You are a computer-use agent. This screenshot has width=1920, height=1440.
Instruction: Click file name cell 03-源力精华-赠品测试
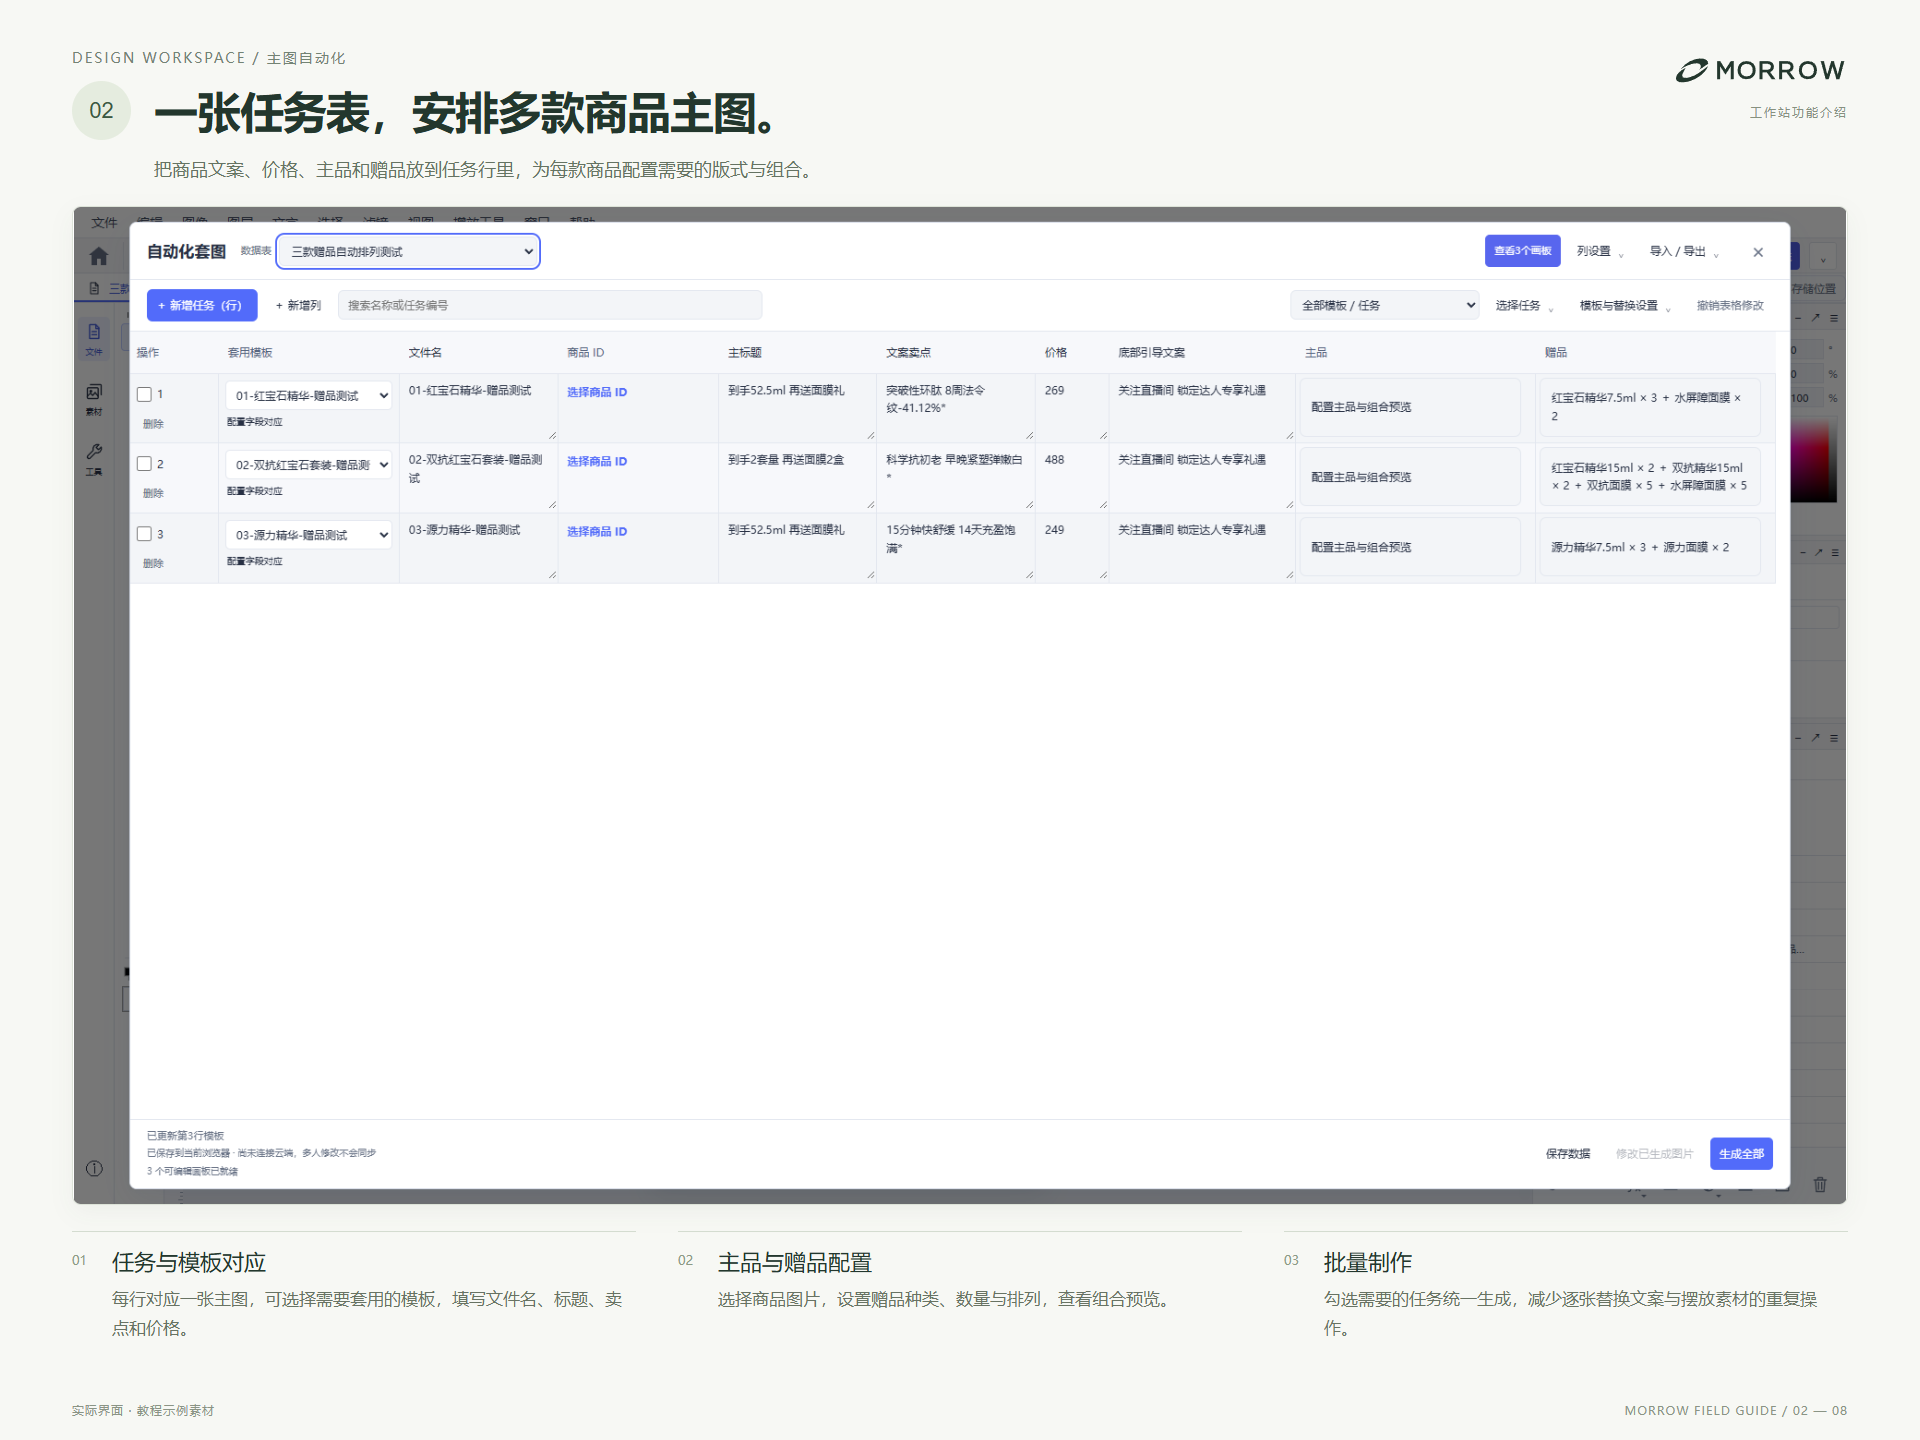pyautogui.click(x=478, y=547)
